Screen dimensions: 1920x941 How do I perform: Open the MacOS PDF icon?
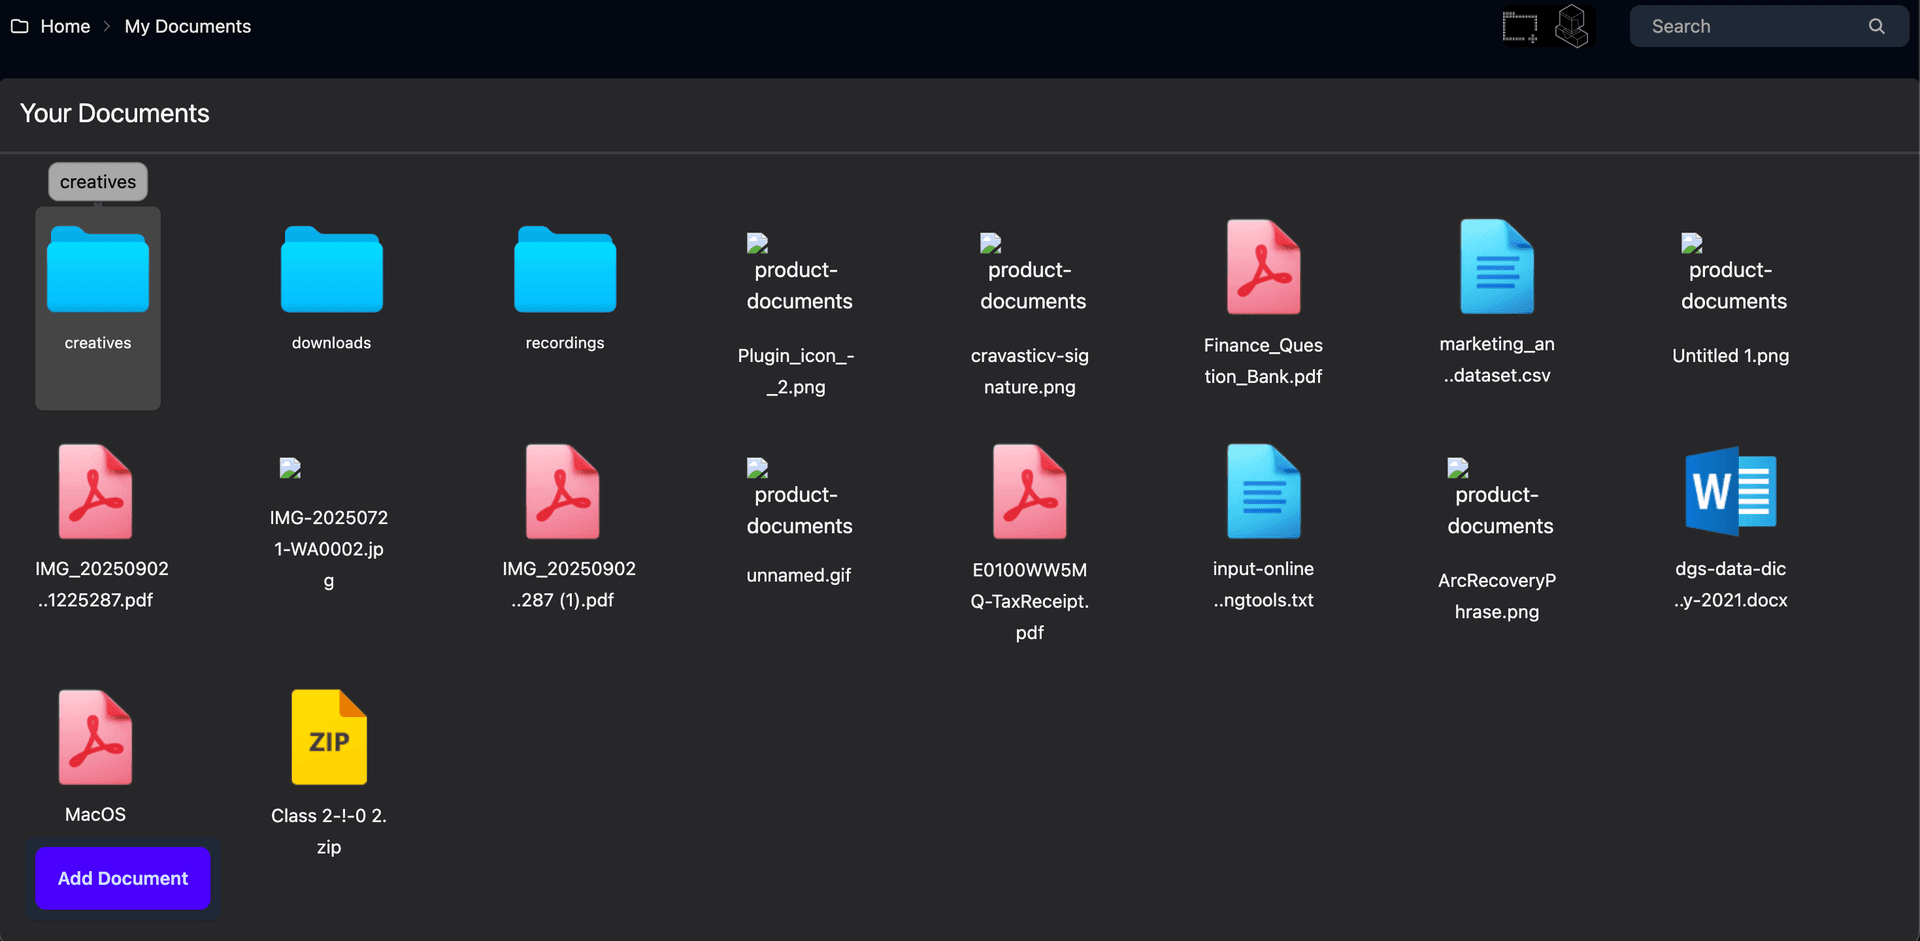click(95, 737)
